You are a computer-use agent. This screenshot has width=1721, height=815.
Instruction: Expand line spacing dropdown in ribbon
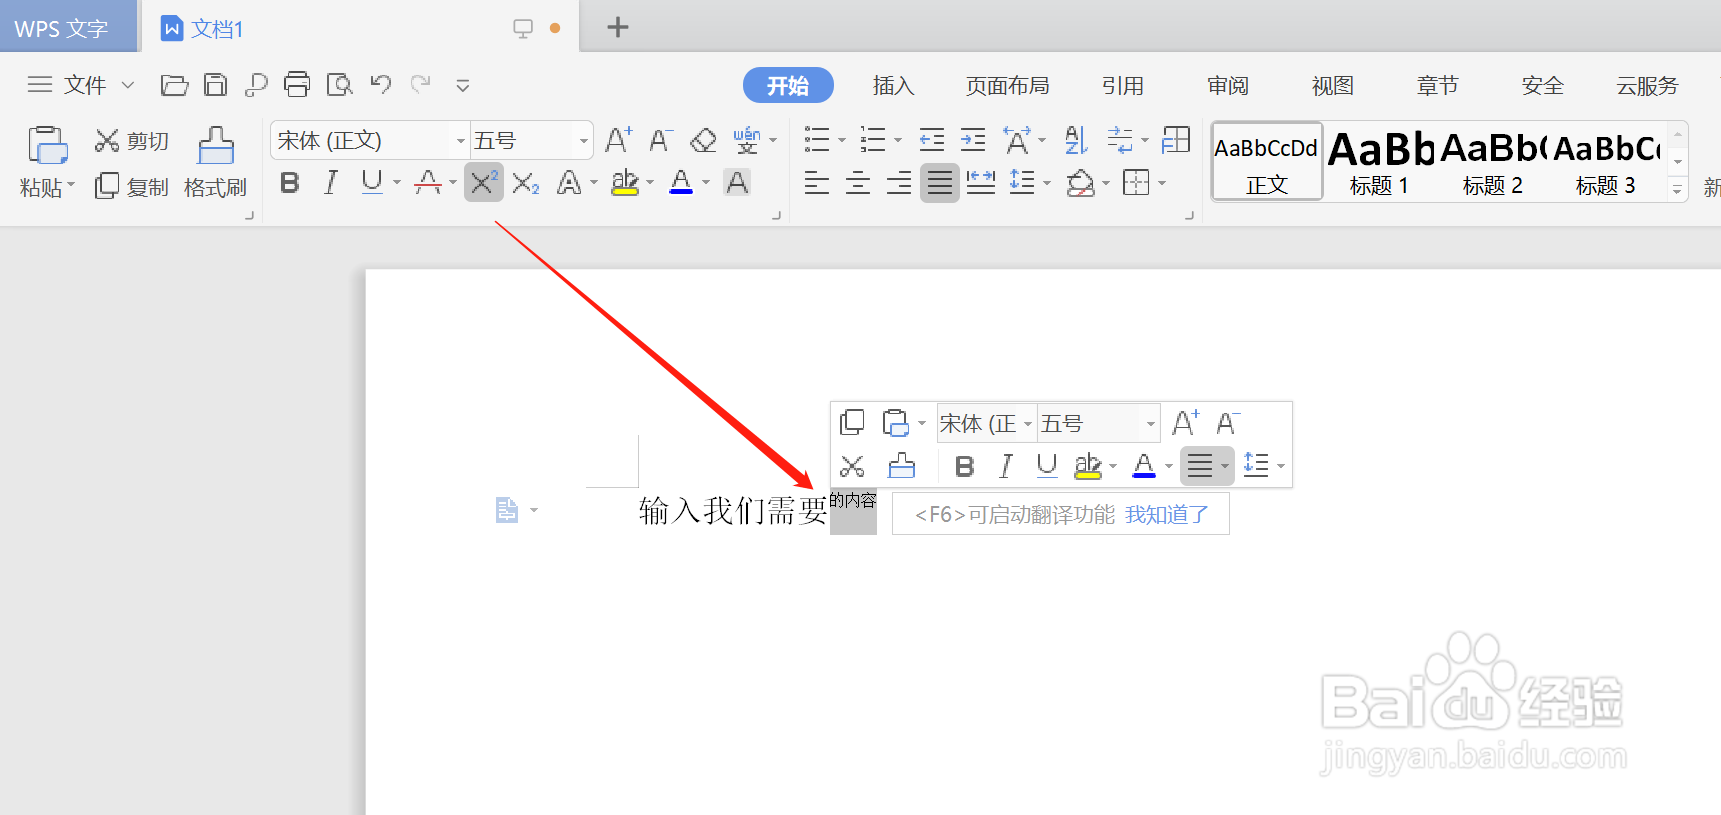[1047, 183]
